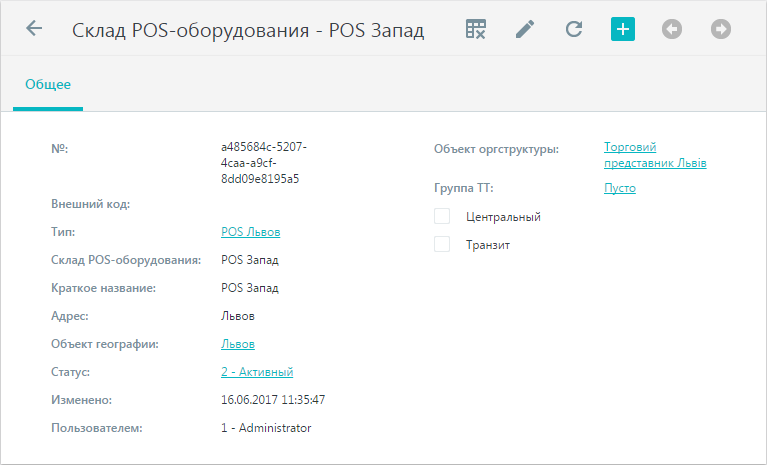
Task: Open the POS Львов type link
Action: [250, 232]
